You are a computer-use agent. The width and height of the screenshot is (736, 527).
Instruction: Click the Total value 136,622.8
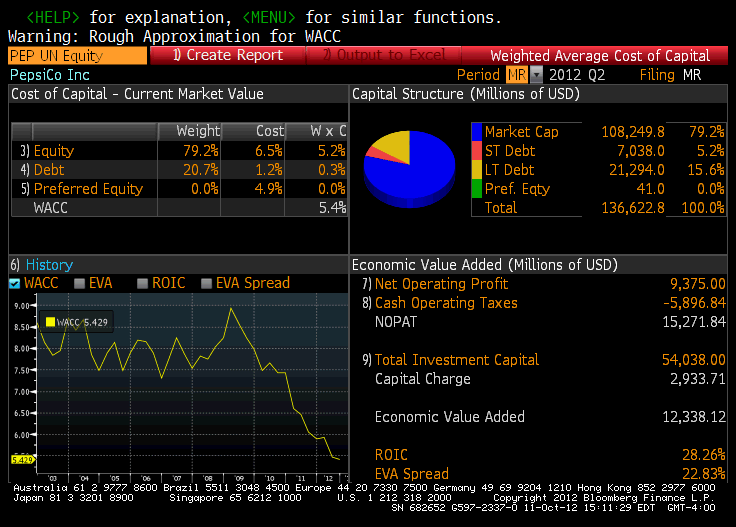pyautogui.click(x=633, y=207)
